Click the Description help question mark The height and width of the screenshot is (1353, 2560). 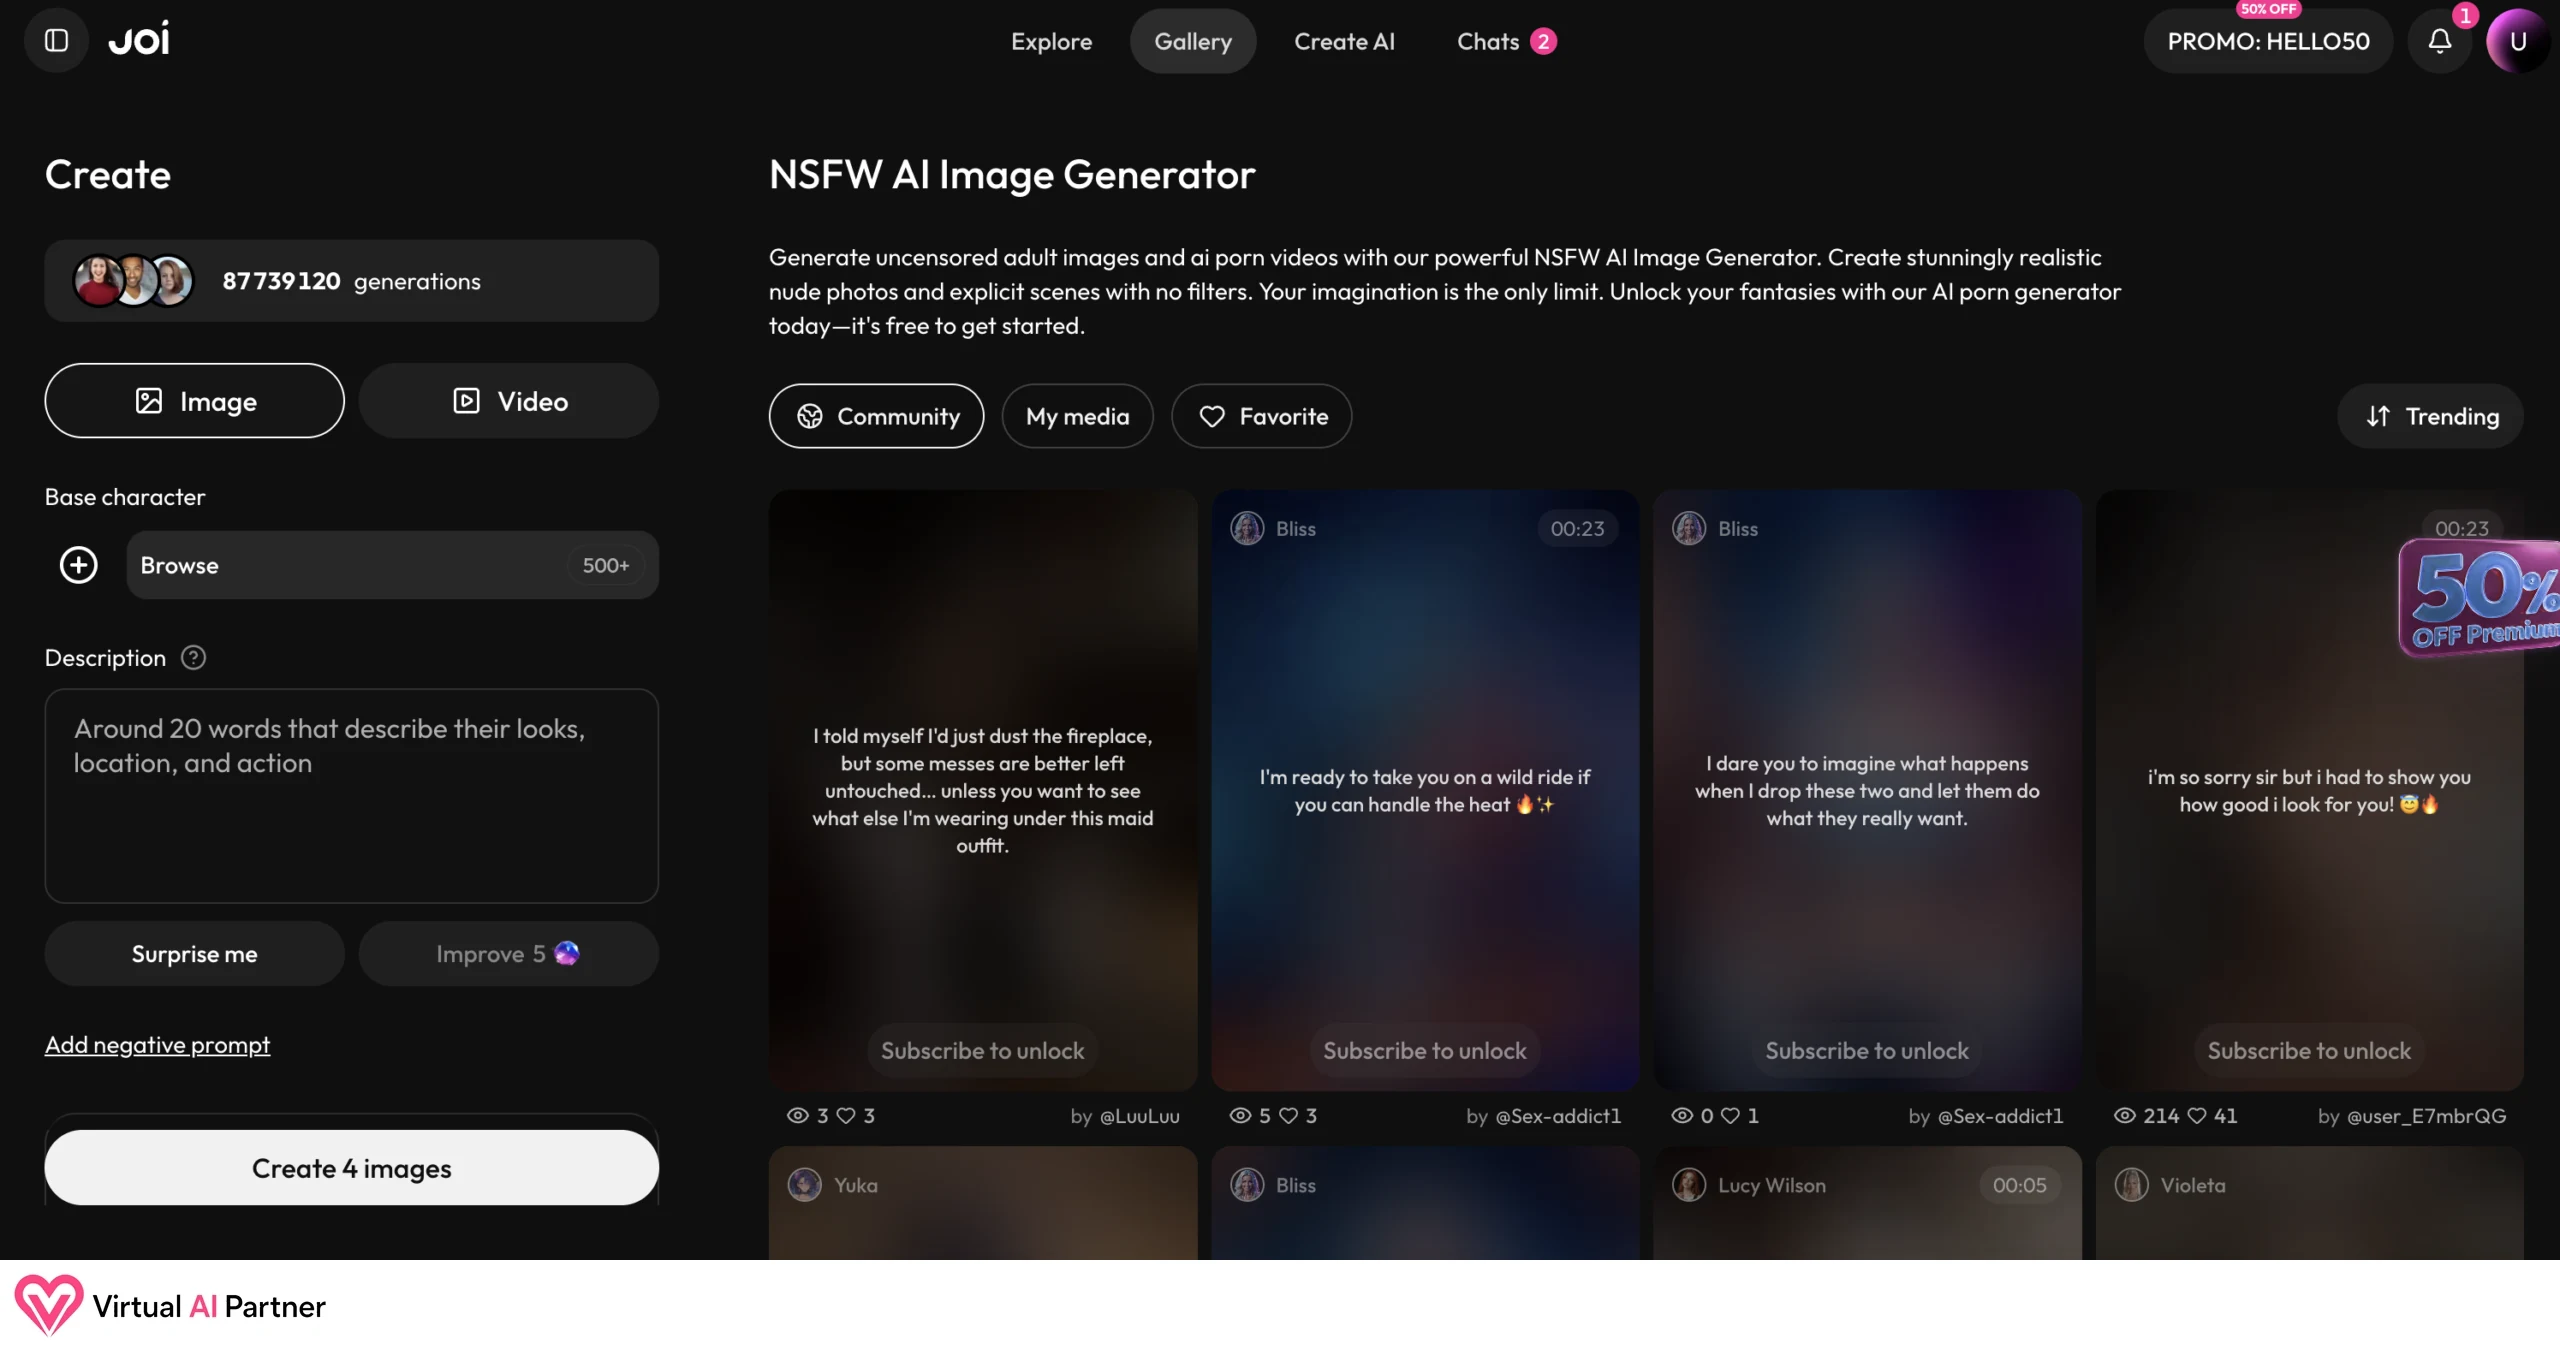(x=193, y=657)
